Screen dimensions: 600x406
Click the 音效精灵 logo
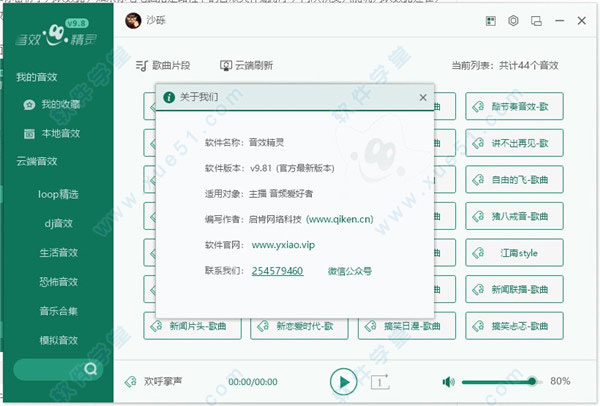pyautogui.click(x=56, y=33)
